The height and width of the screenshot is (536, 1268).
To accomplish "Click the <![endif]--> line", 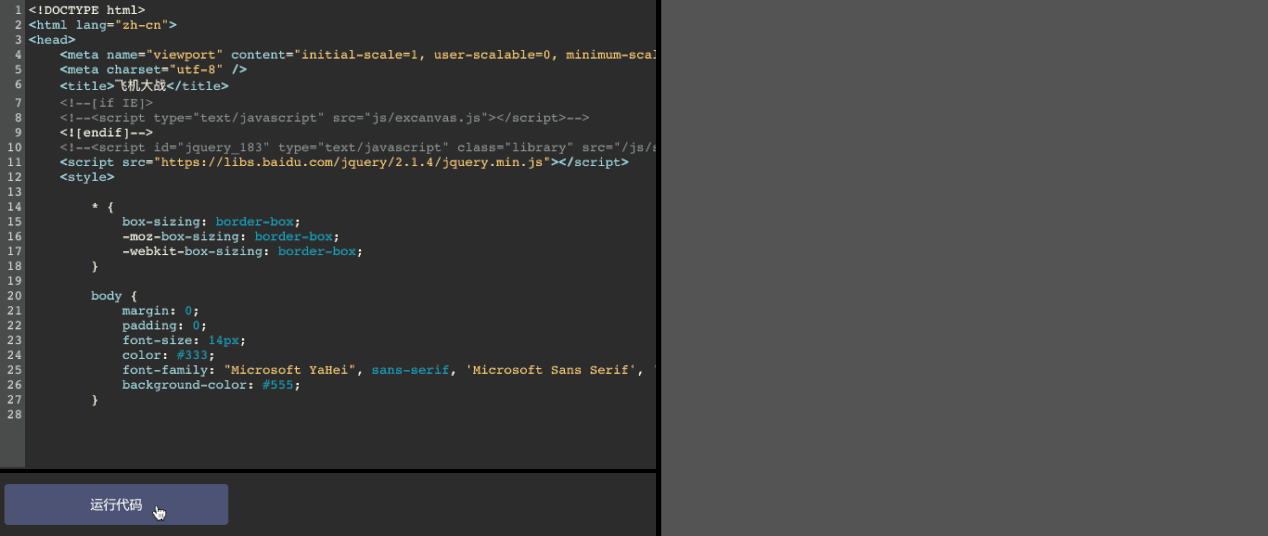I will pos(106,132).
